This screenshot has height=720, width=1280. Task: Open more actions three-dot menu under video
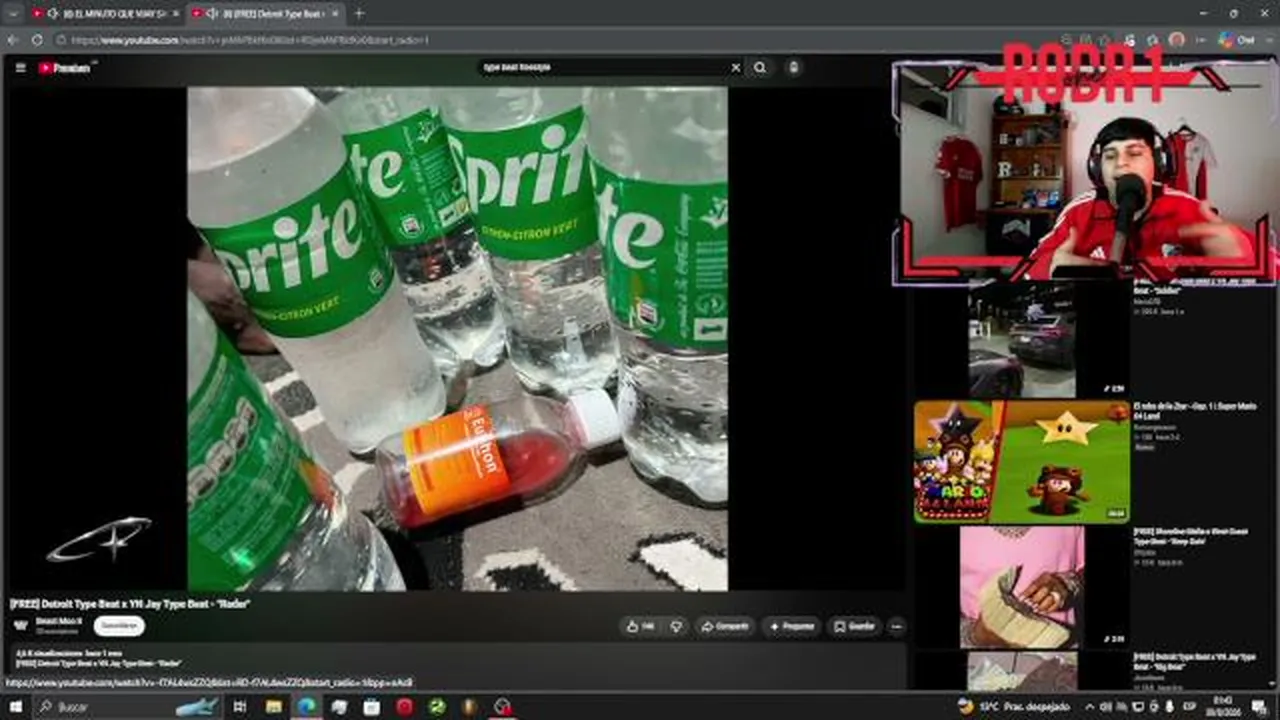[896, 627]
